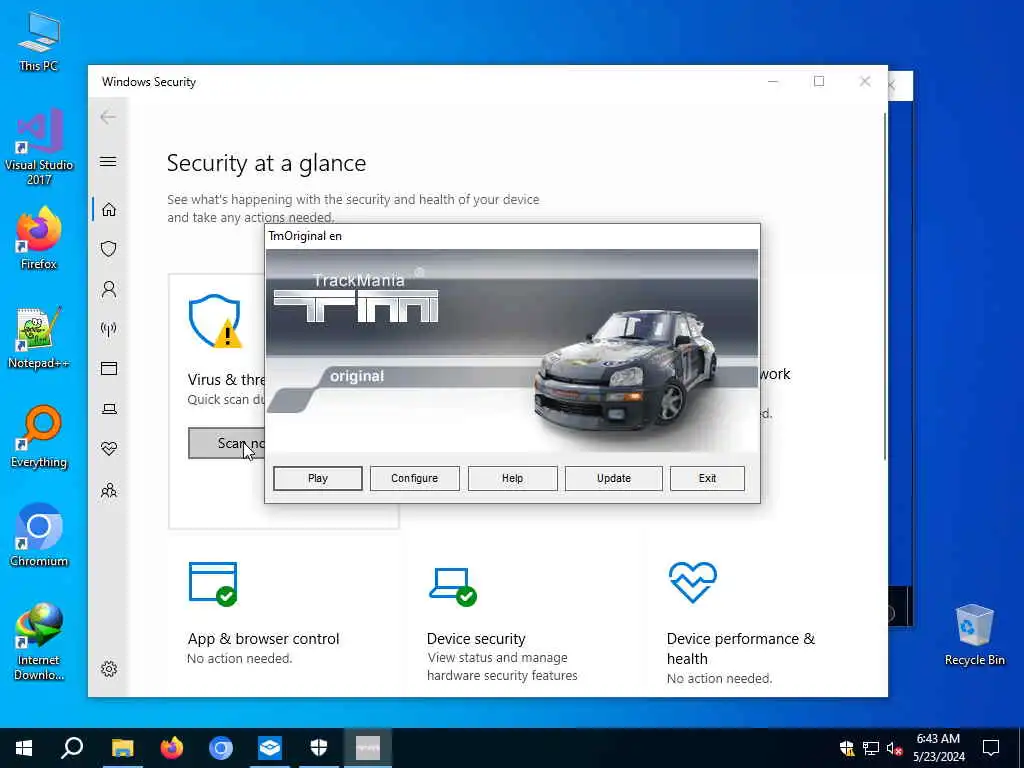Image resolution: width=1024 pixels, height=768 pixels.
Task: Open This PC desktop icon
Action: (x=39, y=41)
